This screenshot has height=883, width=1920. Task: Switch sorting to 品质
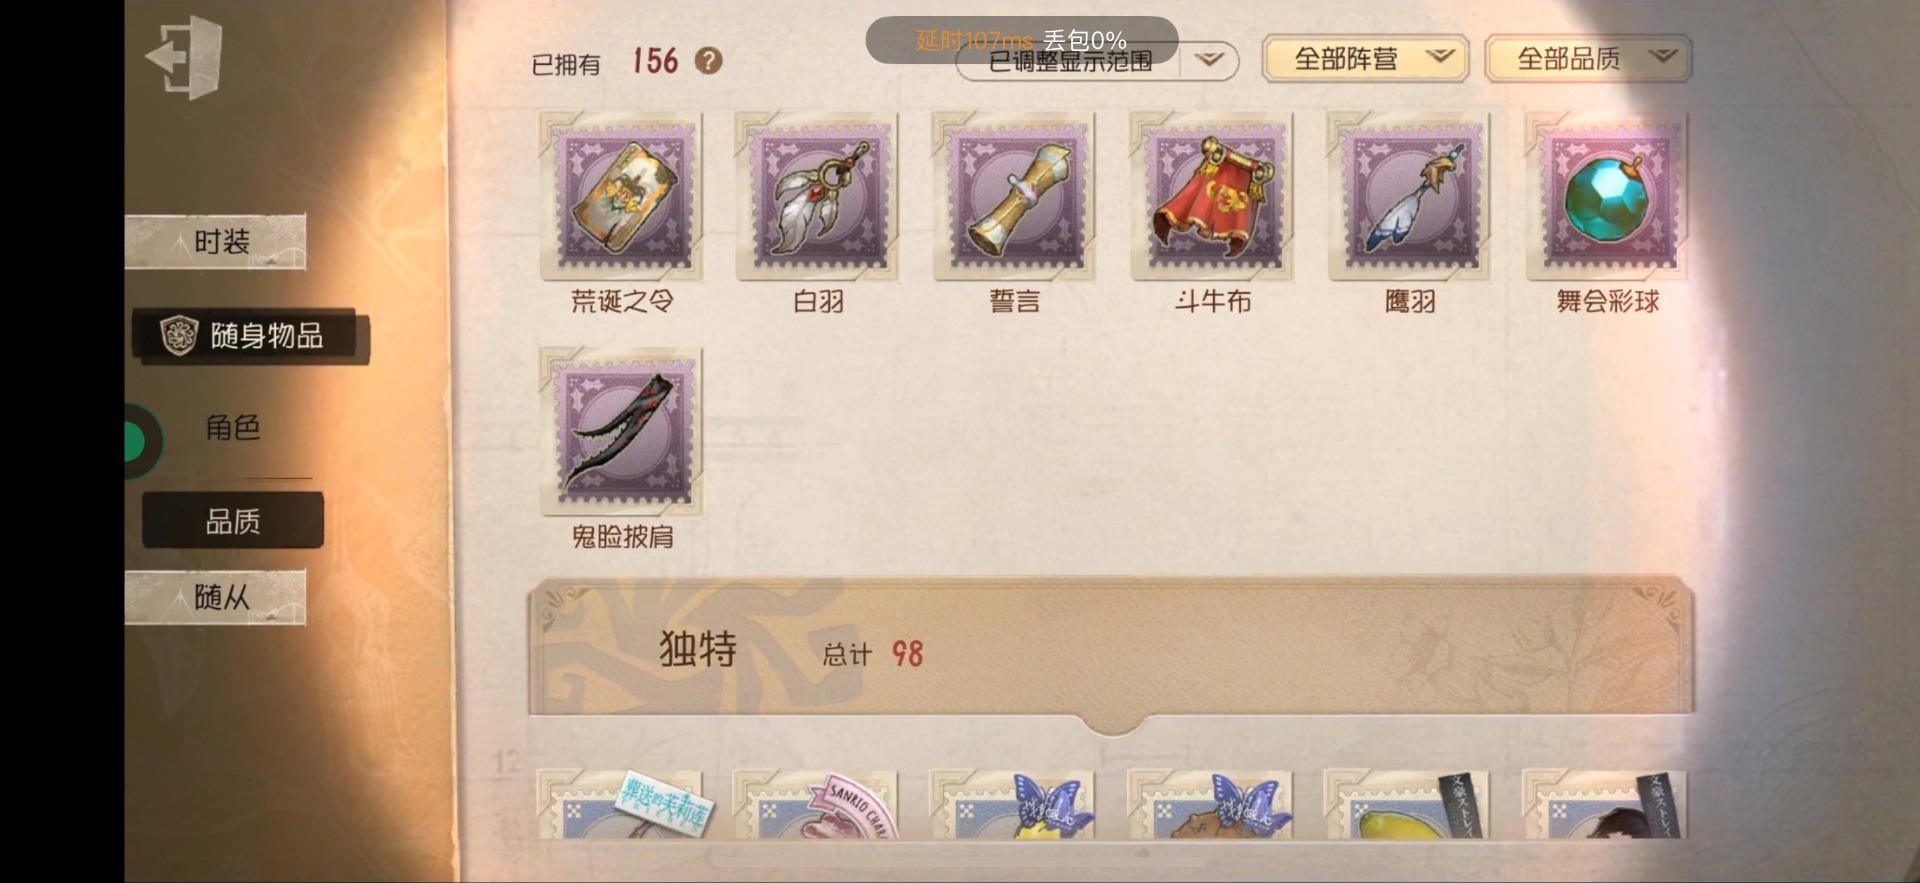coord(233,520)
